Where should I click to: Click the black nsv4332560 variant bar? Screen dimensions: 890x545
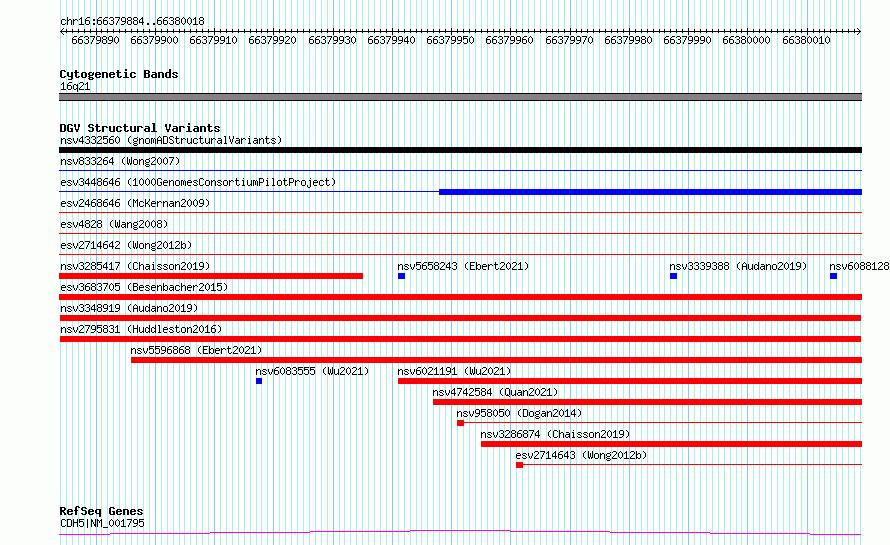460,150
